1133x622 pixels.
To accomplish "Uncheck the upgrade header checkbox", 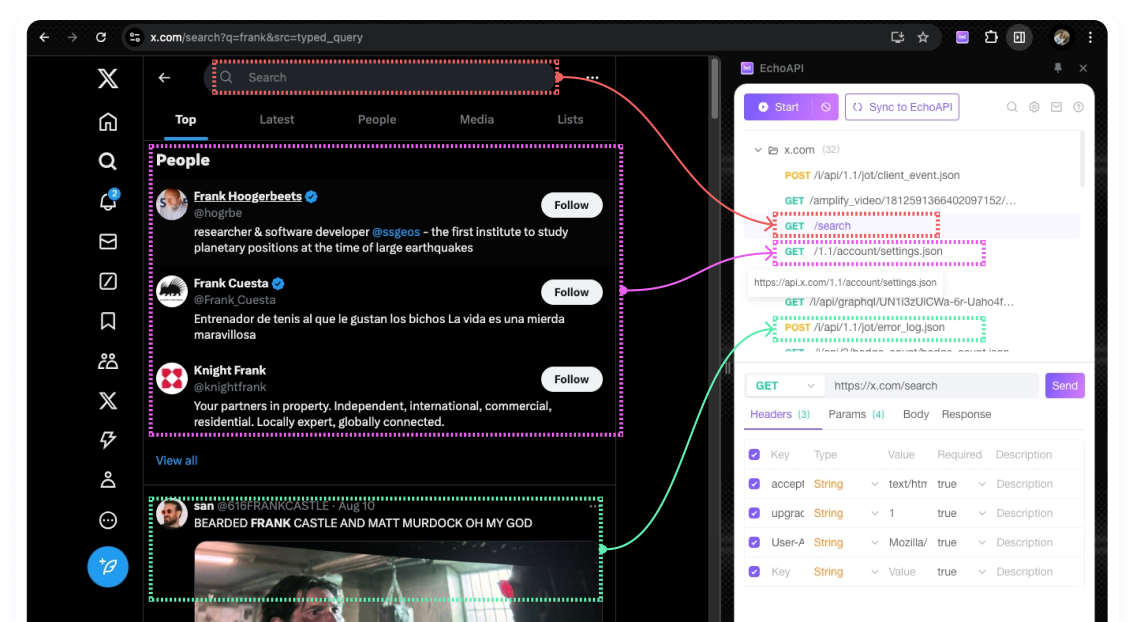I will [754, 513].
